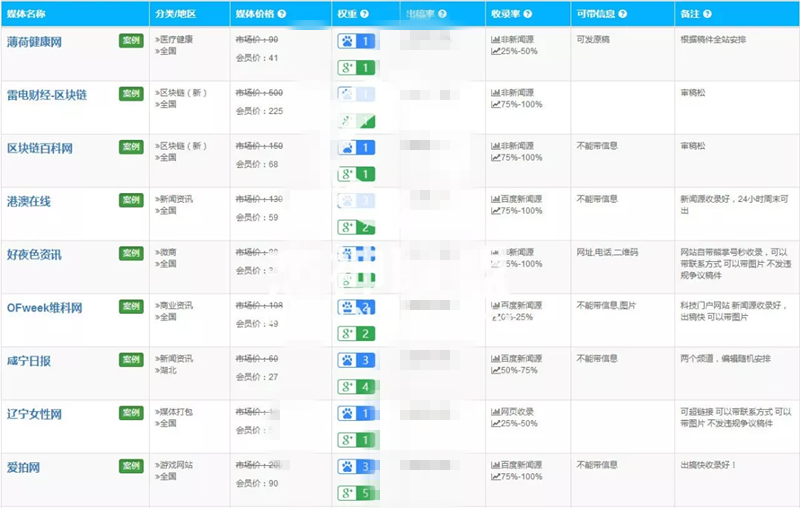This screenshot has height=508, width=800.
Task: Click Google weight badge showing 4 for 咸宁日报
Action: pyautogui.click(x=356, y=387)
